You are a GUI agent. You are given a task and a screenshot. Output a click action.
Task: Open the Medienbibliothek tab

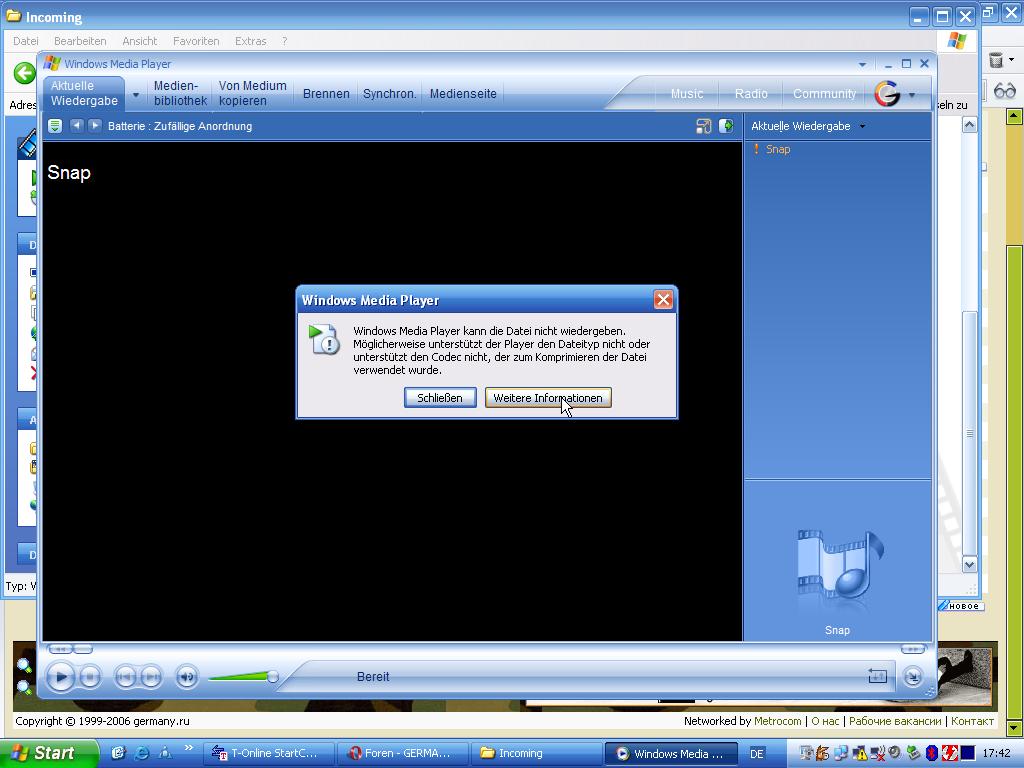coord(180,93)
